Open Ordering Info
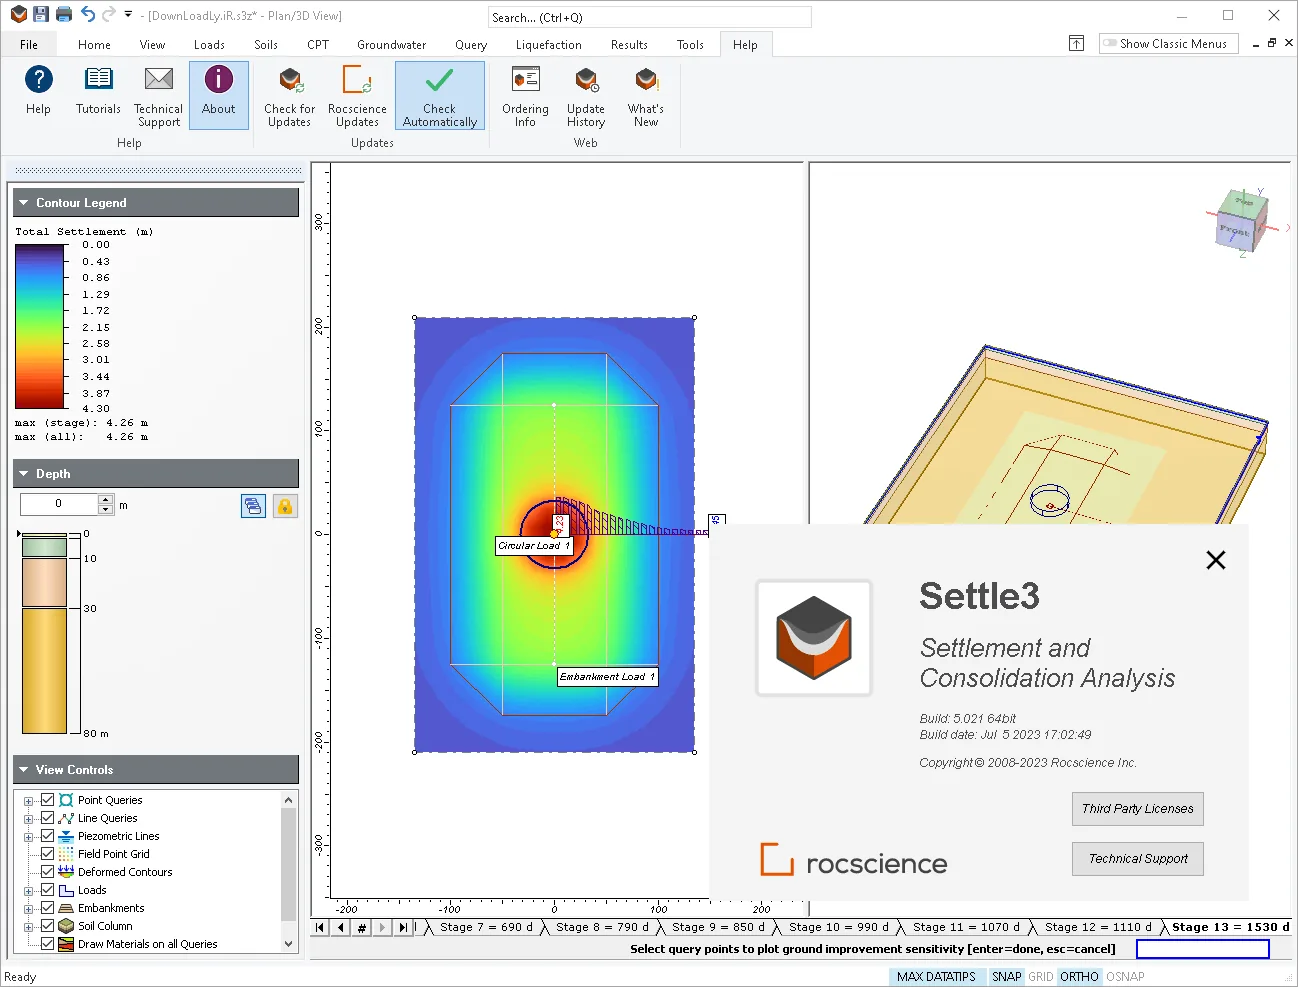The width and height of the screenshot is (1298, 987). (525, 96)
